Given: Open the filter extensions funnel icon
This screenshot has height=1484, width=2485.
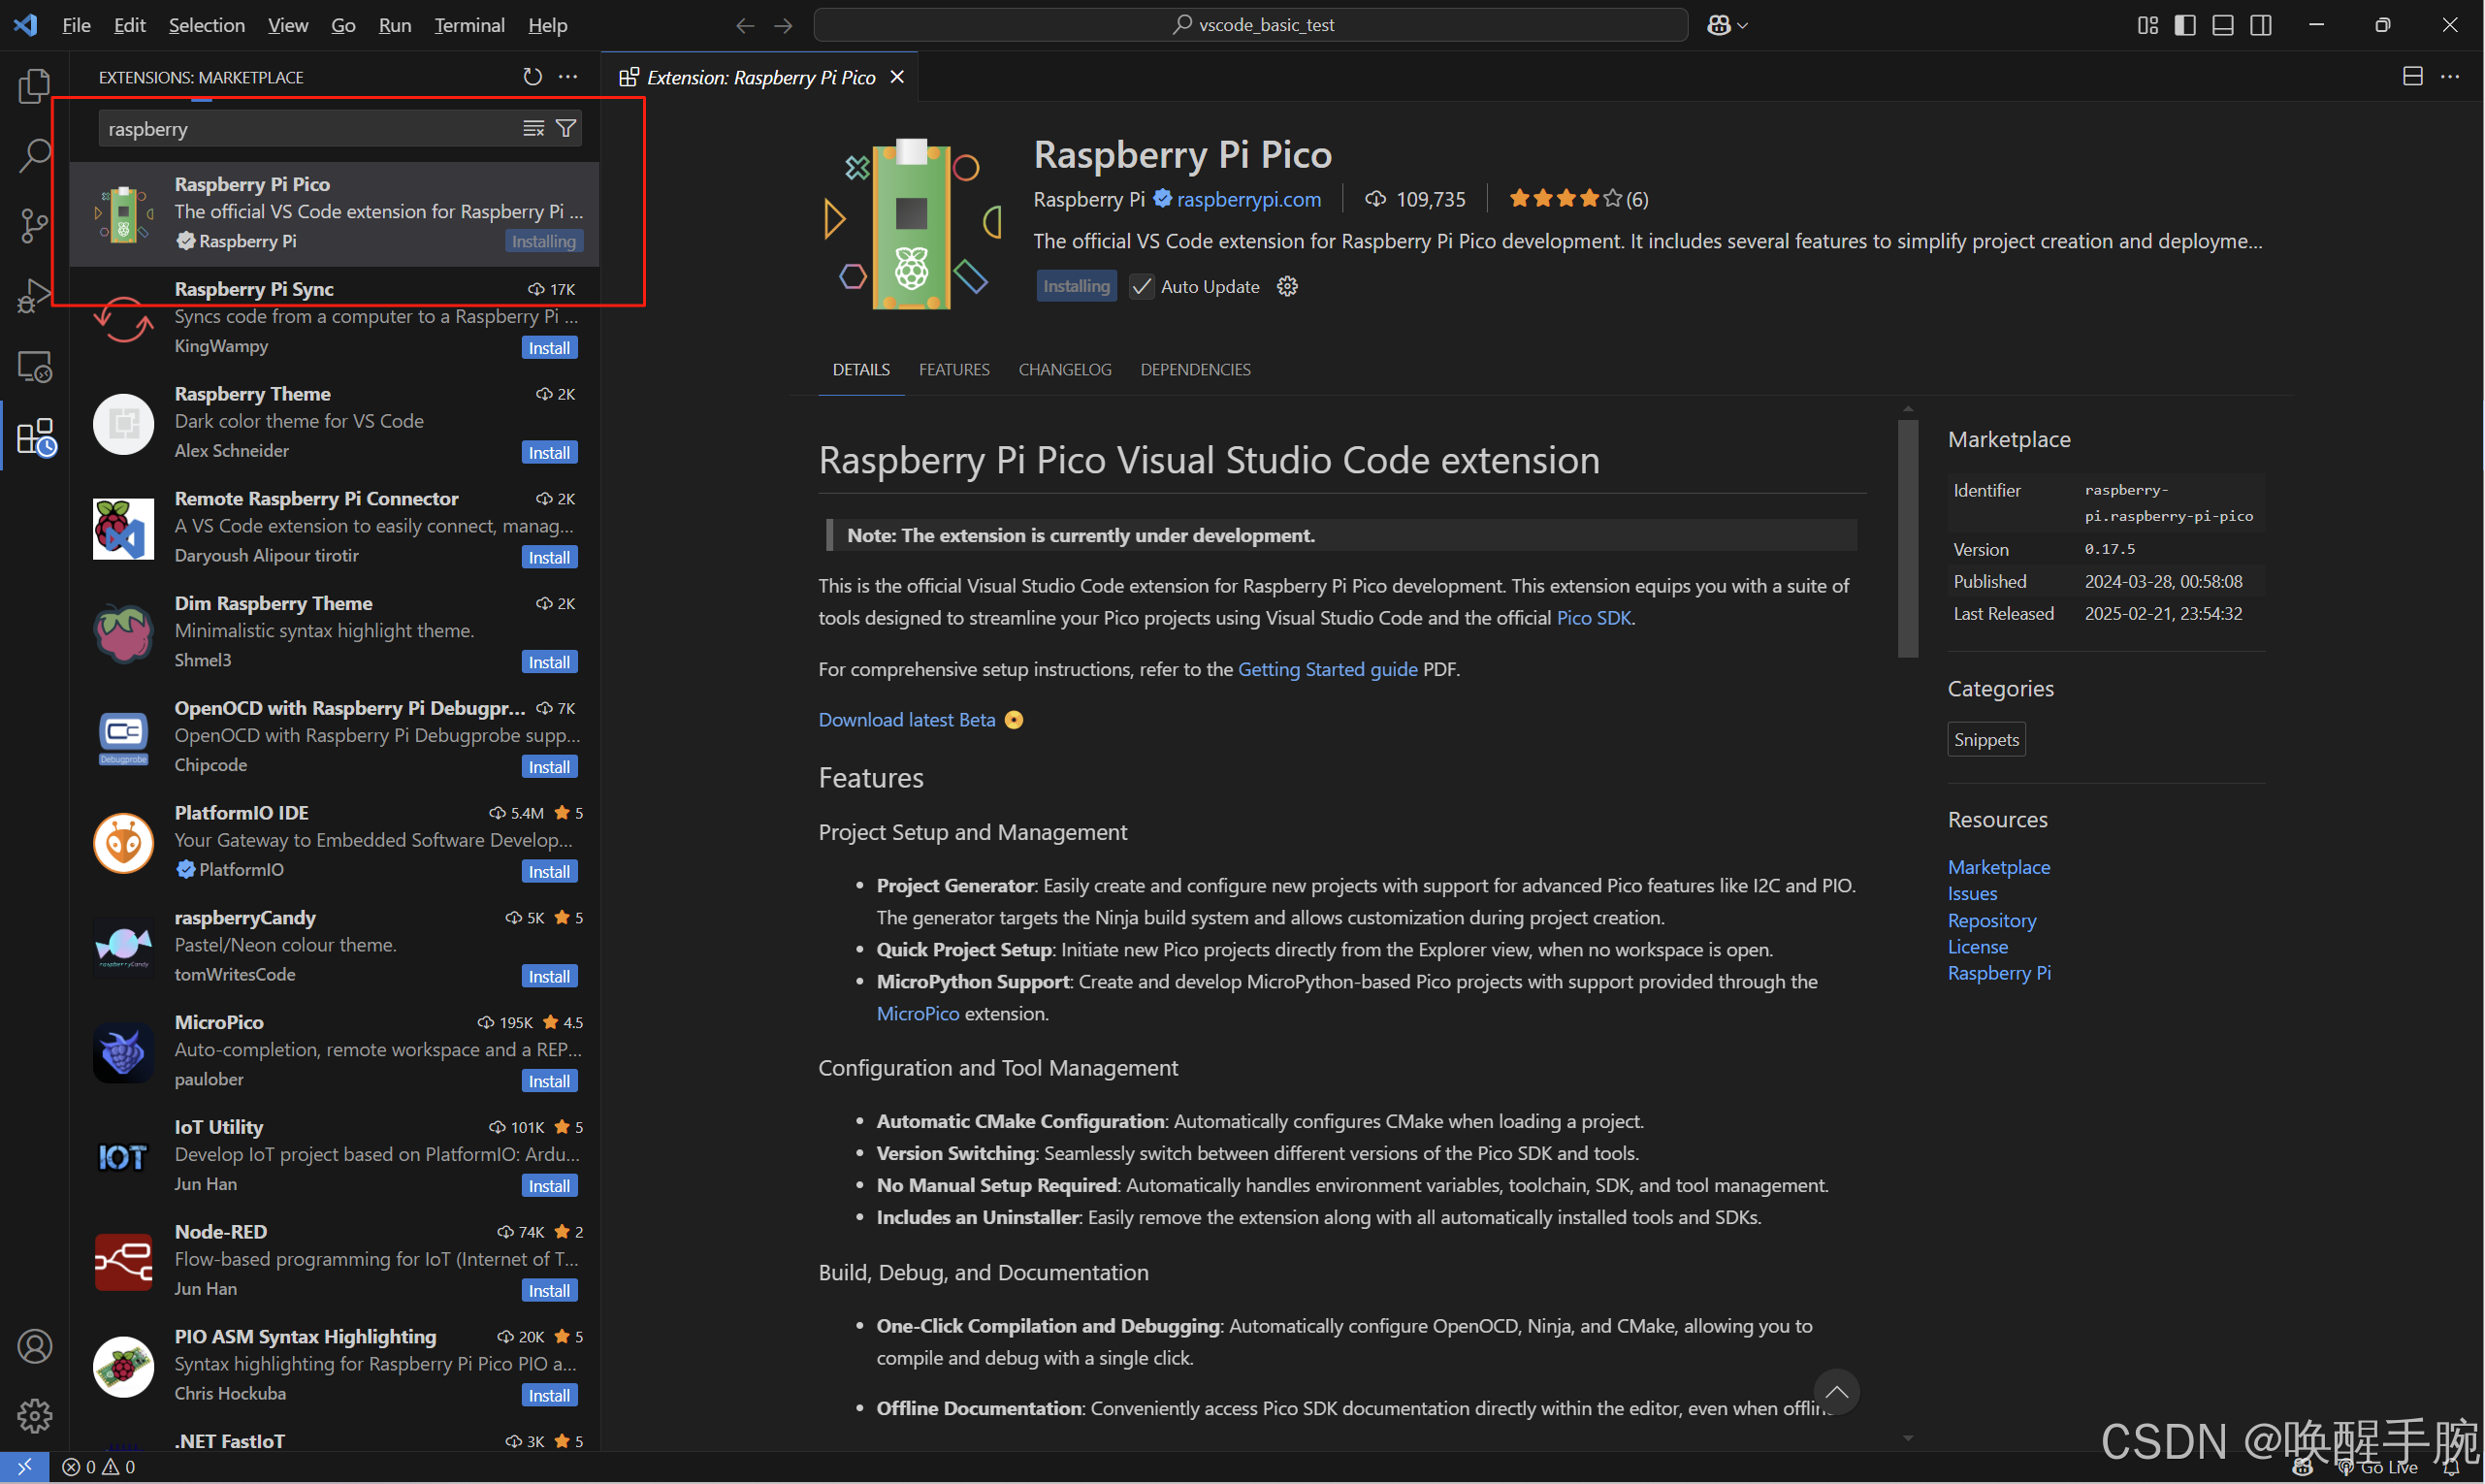Looking at the screenshot, I should (566, 128).
